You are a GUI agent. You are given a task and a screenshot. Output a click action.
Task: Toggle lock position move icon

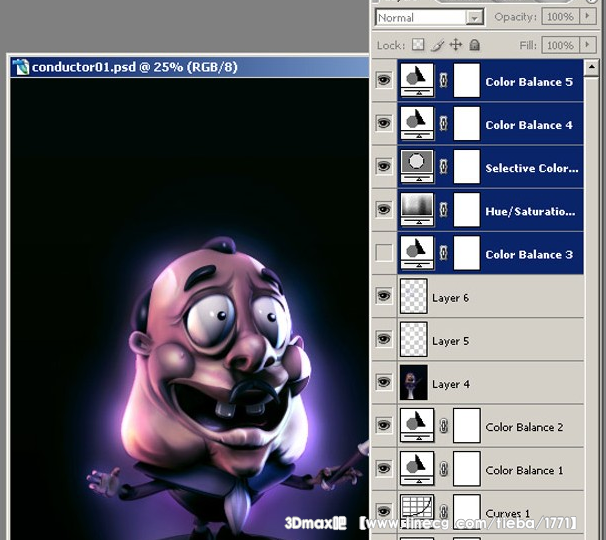pyautogui.click(x=456, y=45)
